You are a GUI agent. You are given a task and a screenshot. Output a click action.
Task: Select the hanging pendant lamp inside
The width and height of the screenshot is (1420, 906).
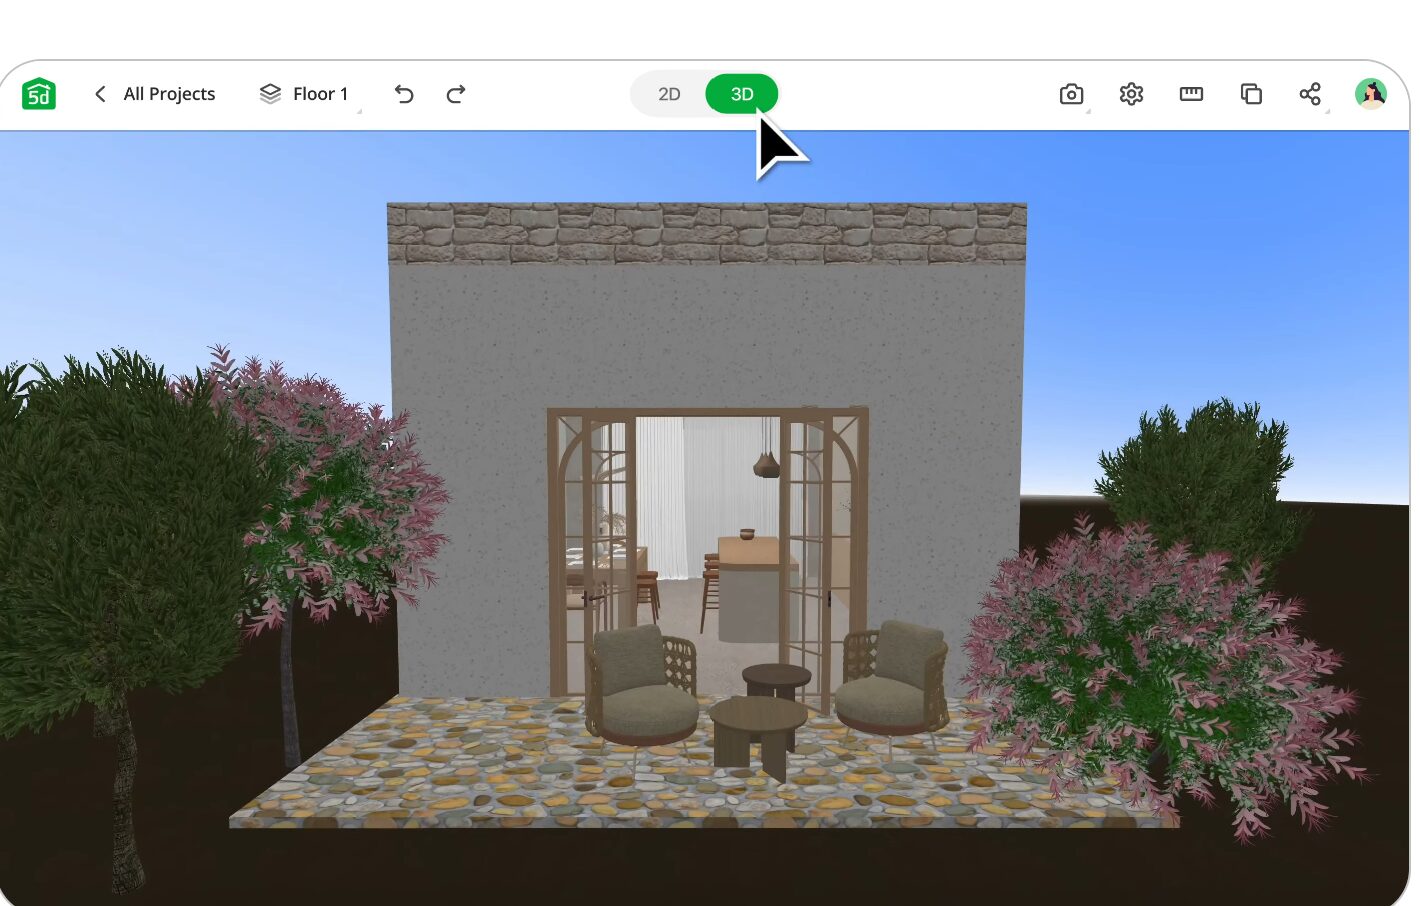point(766,462)
